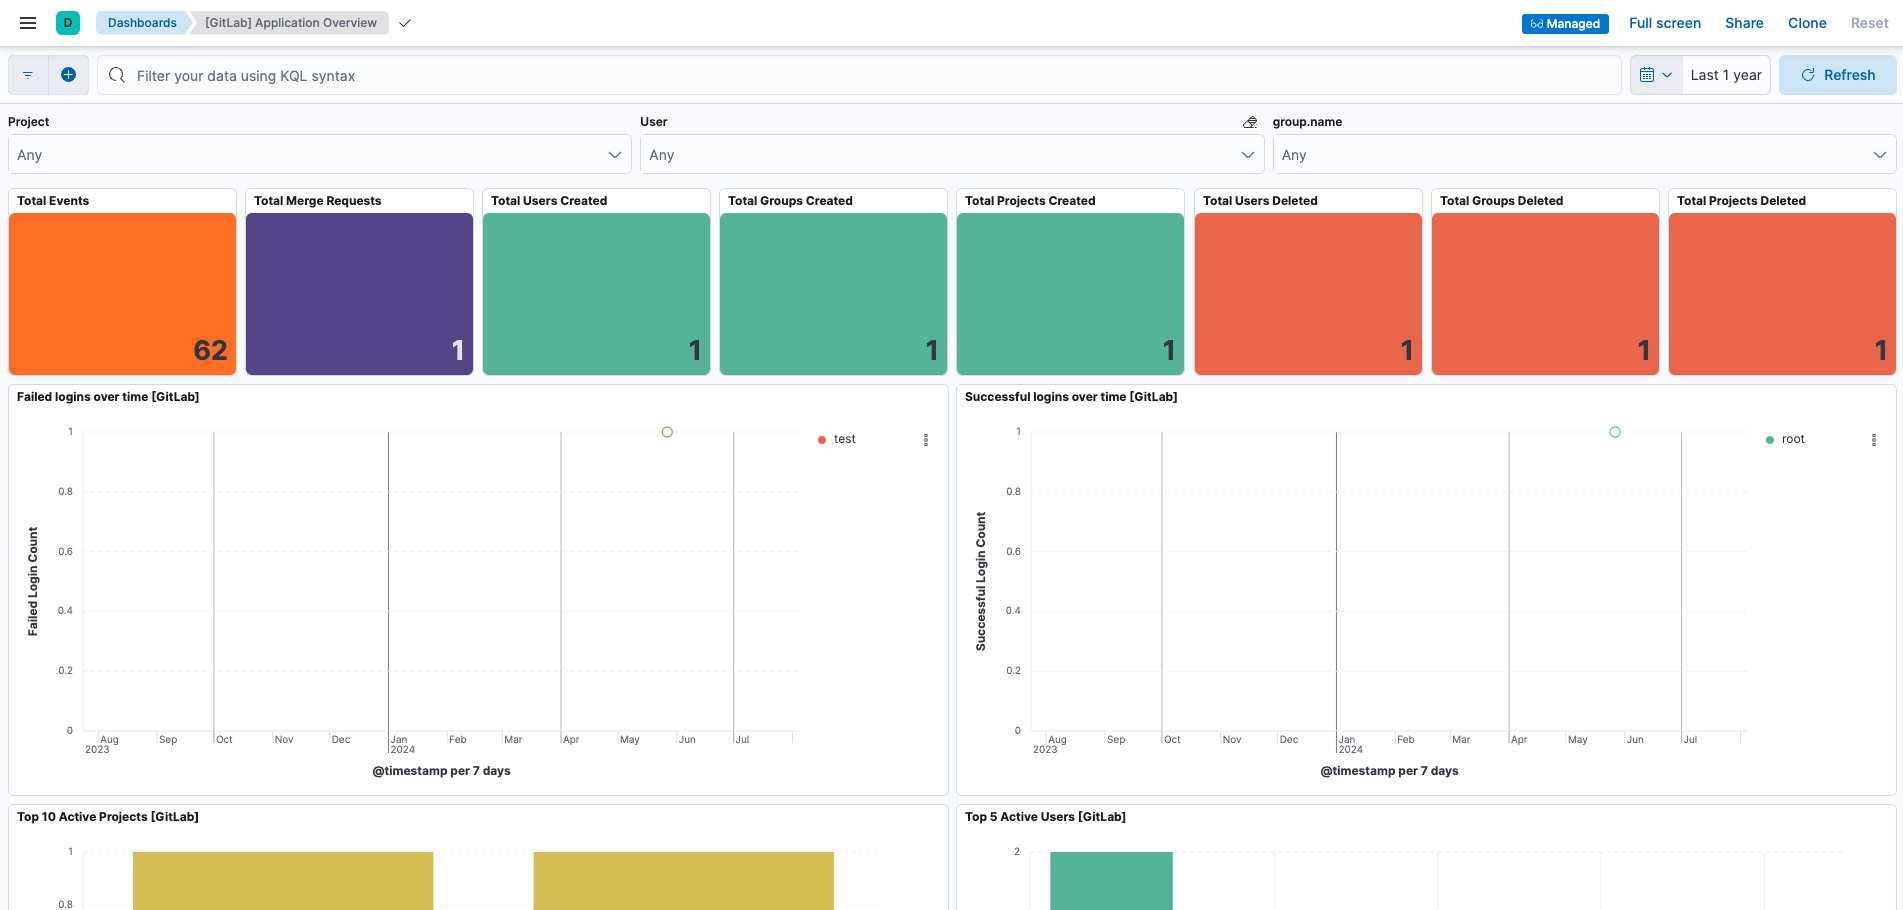Click the green "D" space avatar icon
1903x910 pixels.
click(68, 22)
